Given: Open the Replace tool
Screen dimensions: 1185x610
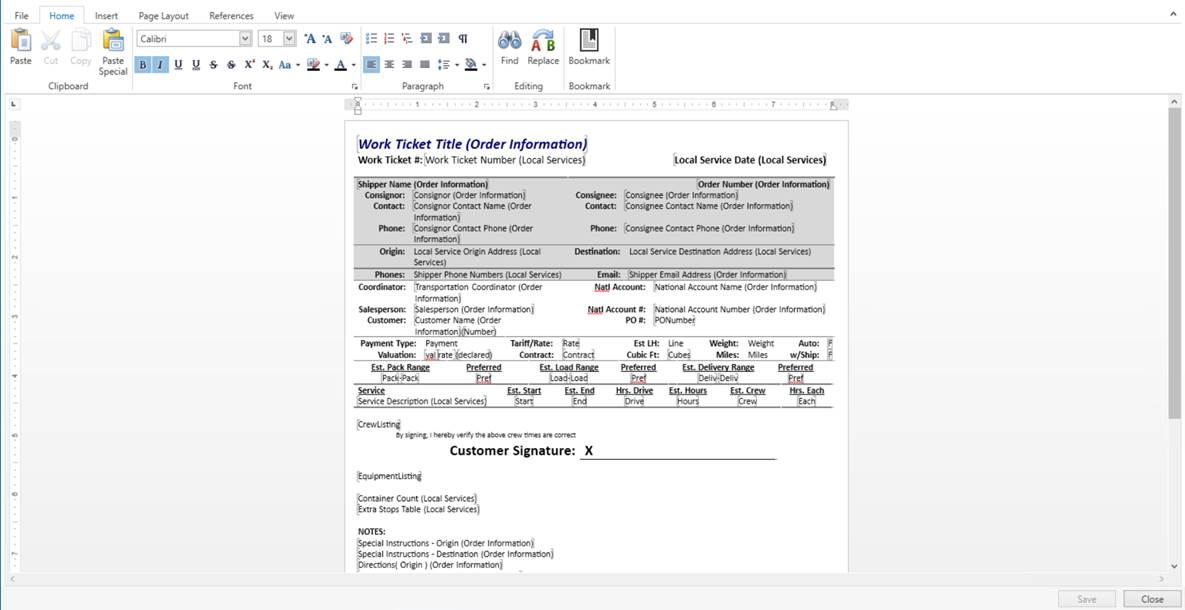Looking at the screenshot, I should [543, 46].
